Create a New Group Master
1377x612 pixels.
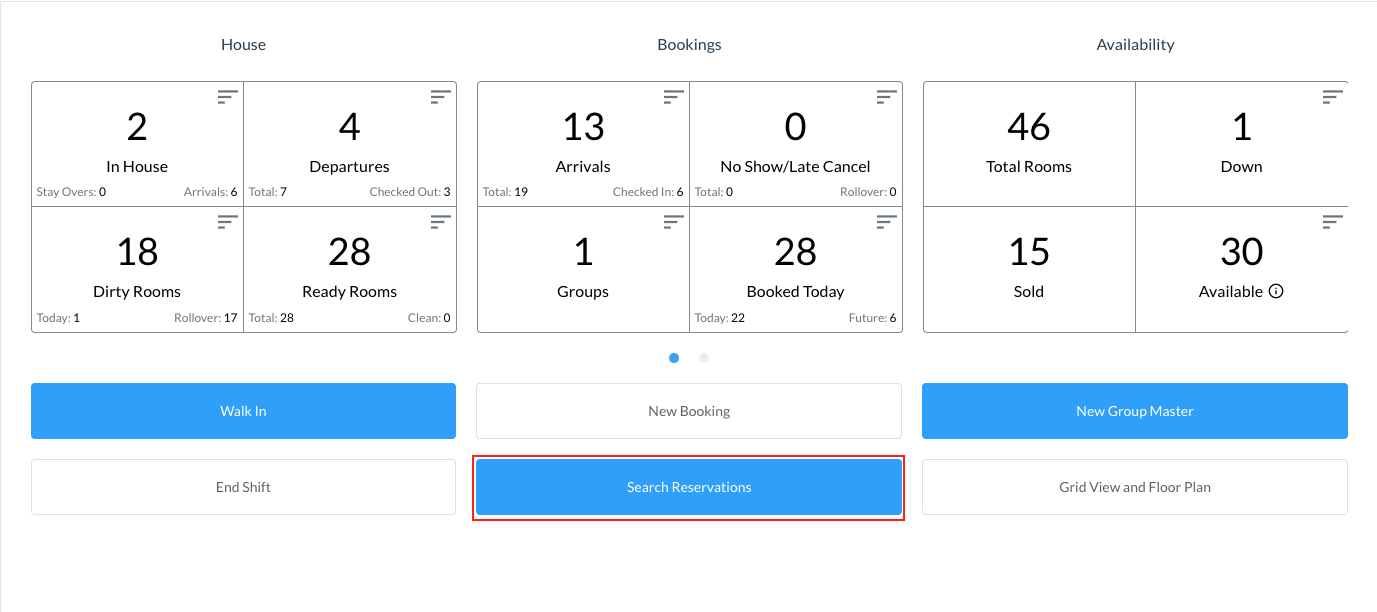(x=1134, y=411)
